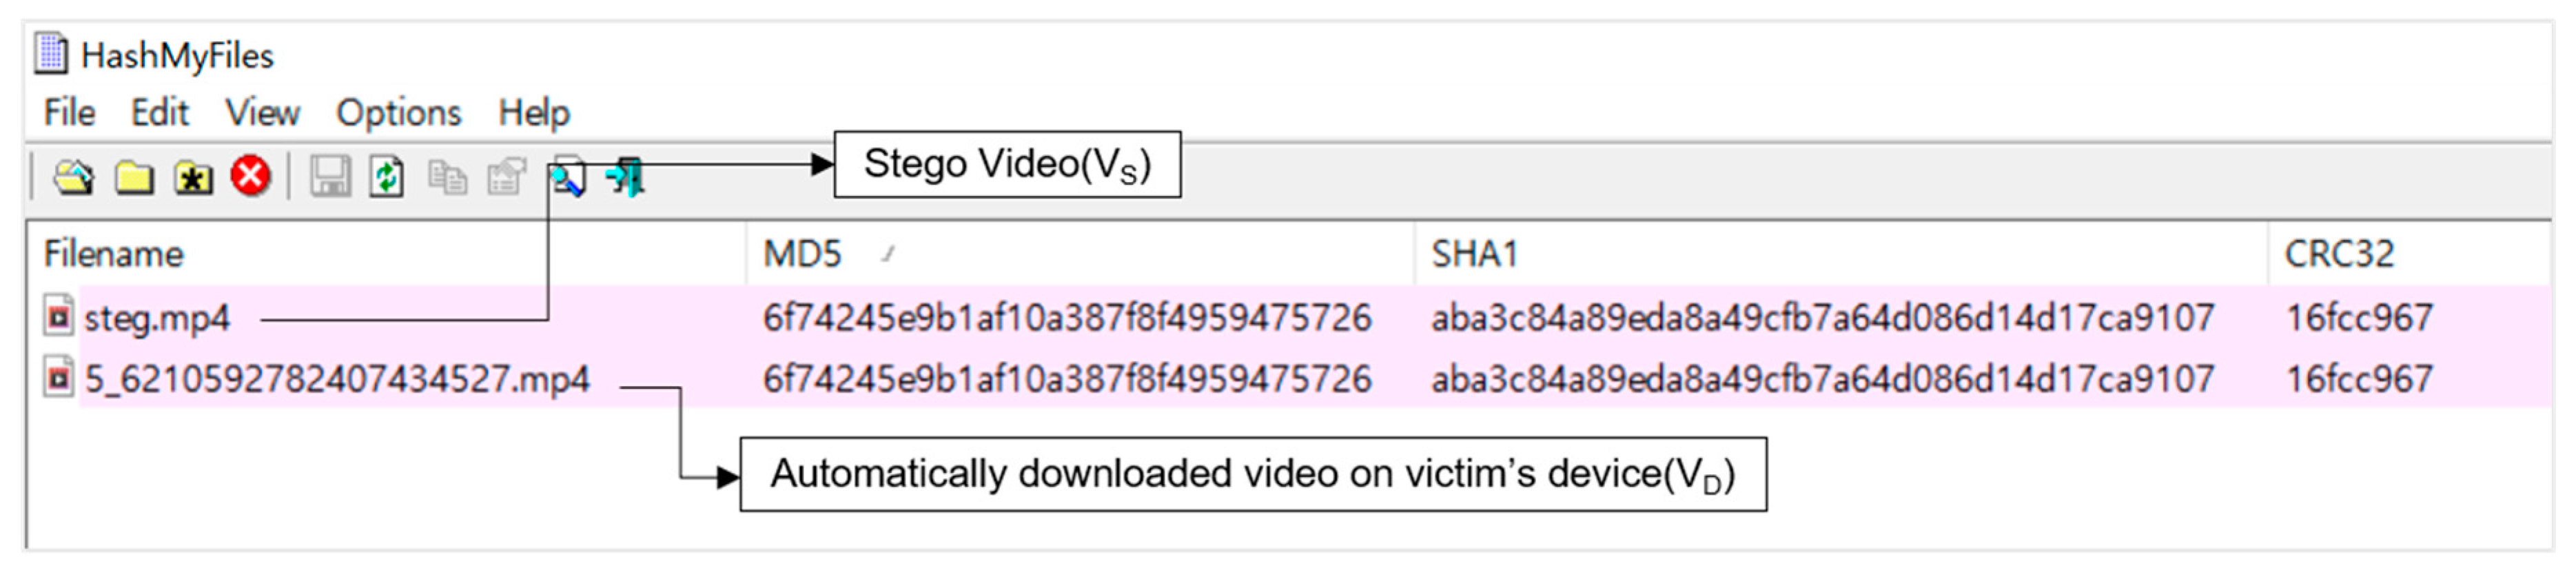
Task: Select the steg.mp4 file row
Action: [x=157, y=319]
